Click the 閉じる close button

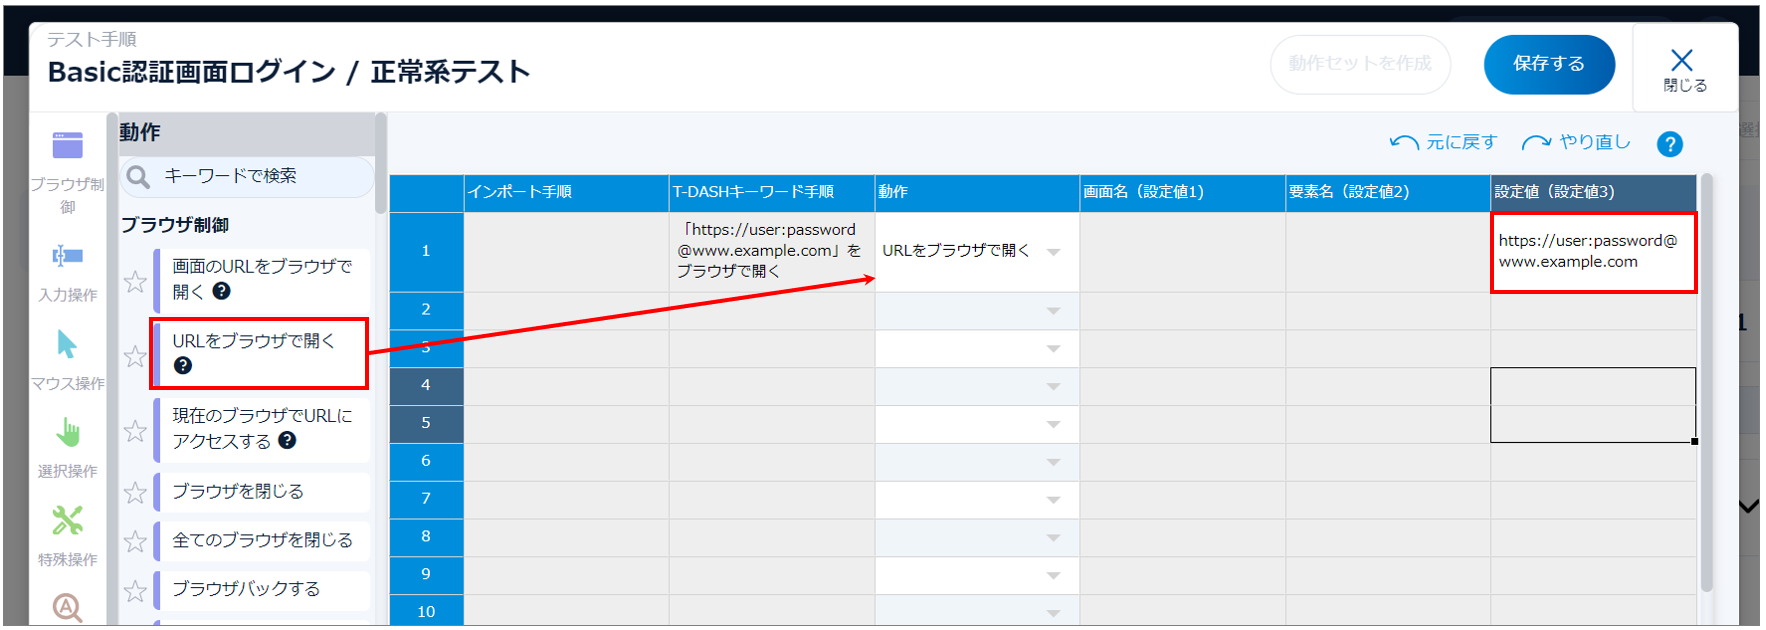(1684, 68)
